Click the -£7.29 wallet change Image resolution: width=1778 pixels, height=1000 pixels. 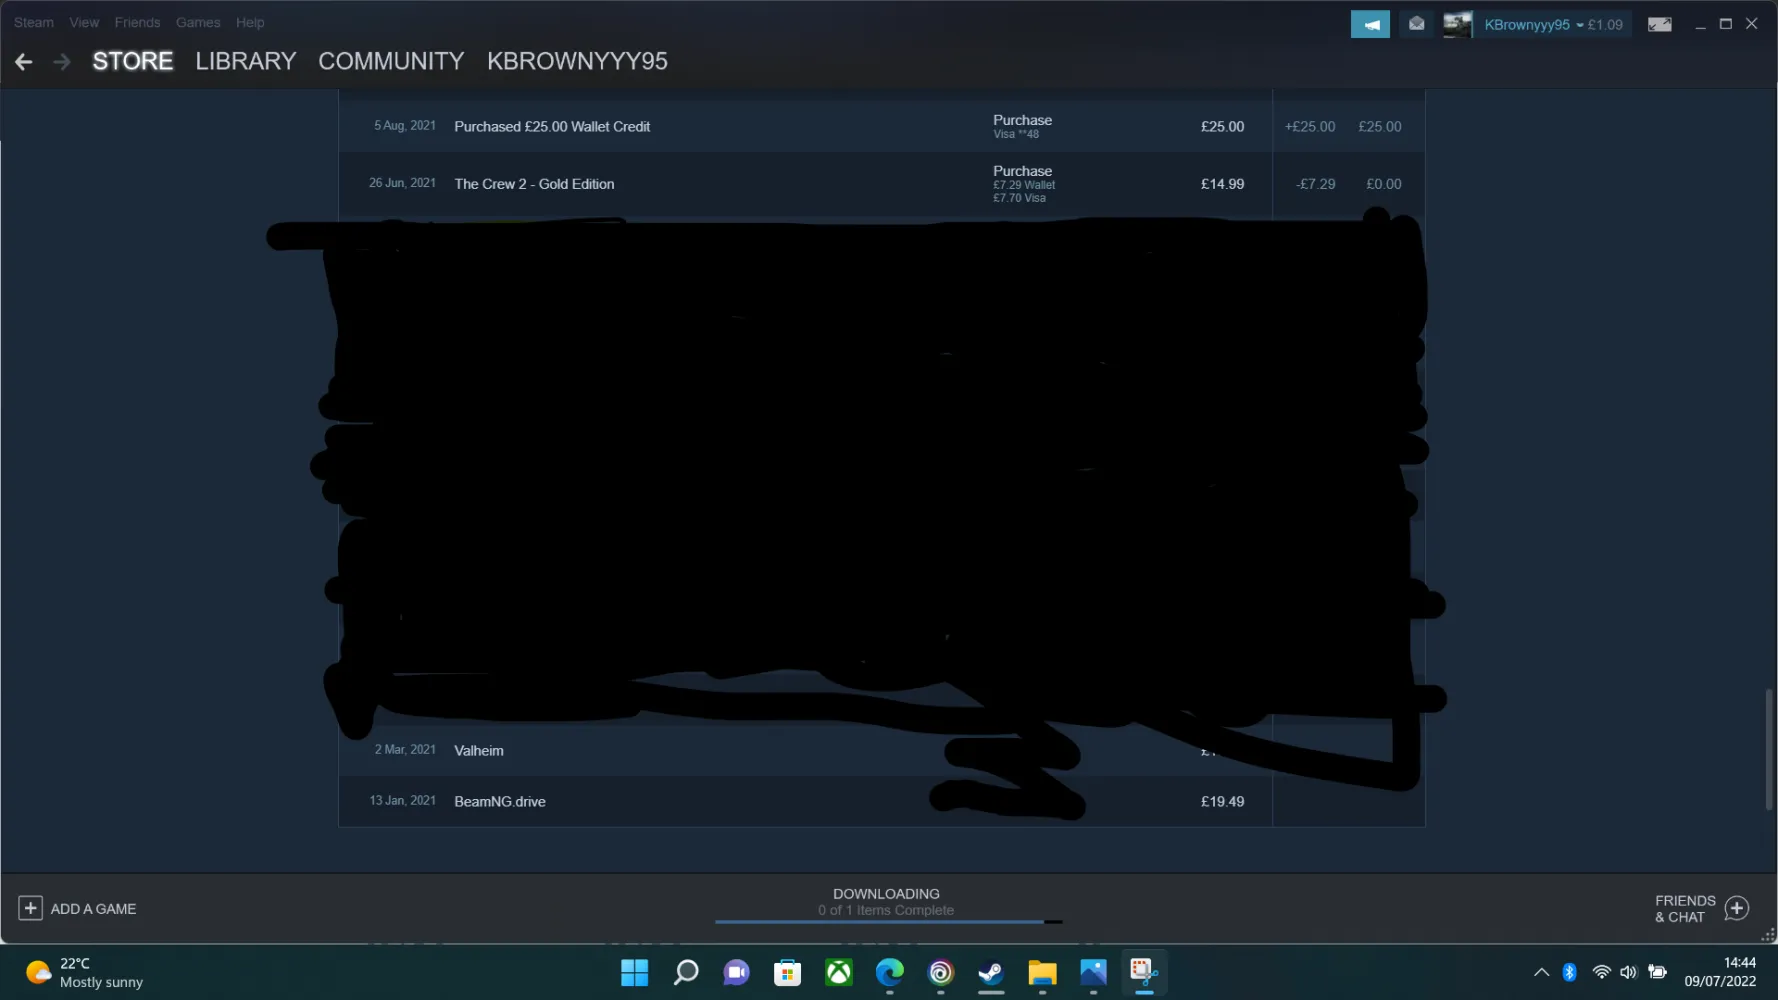[x=1316, y=184]
